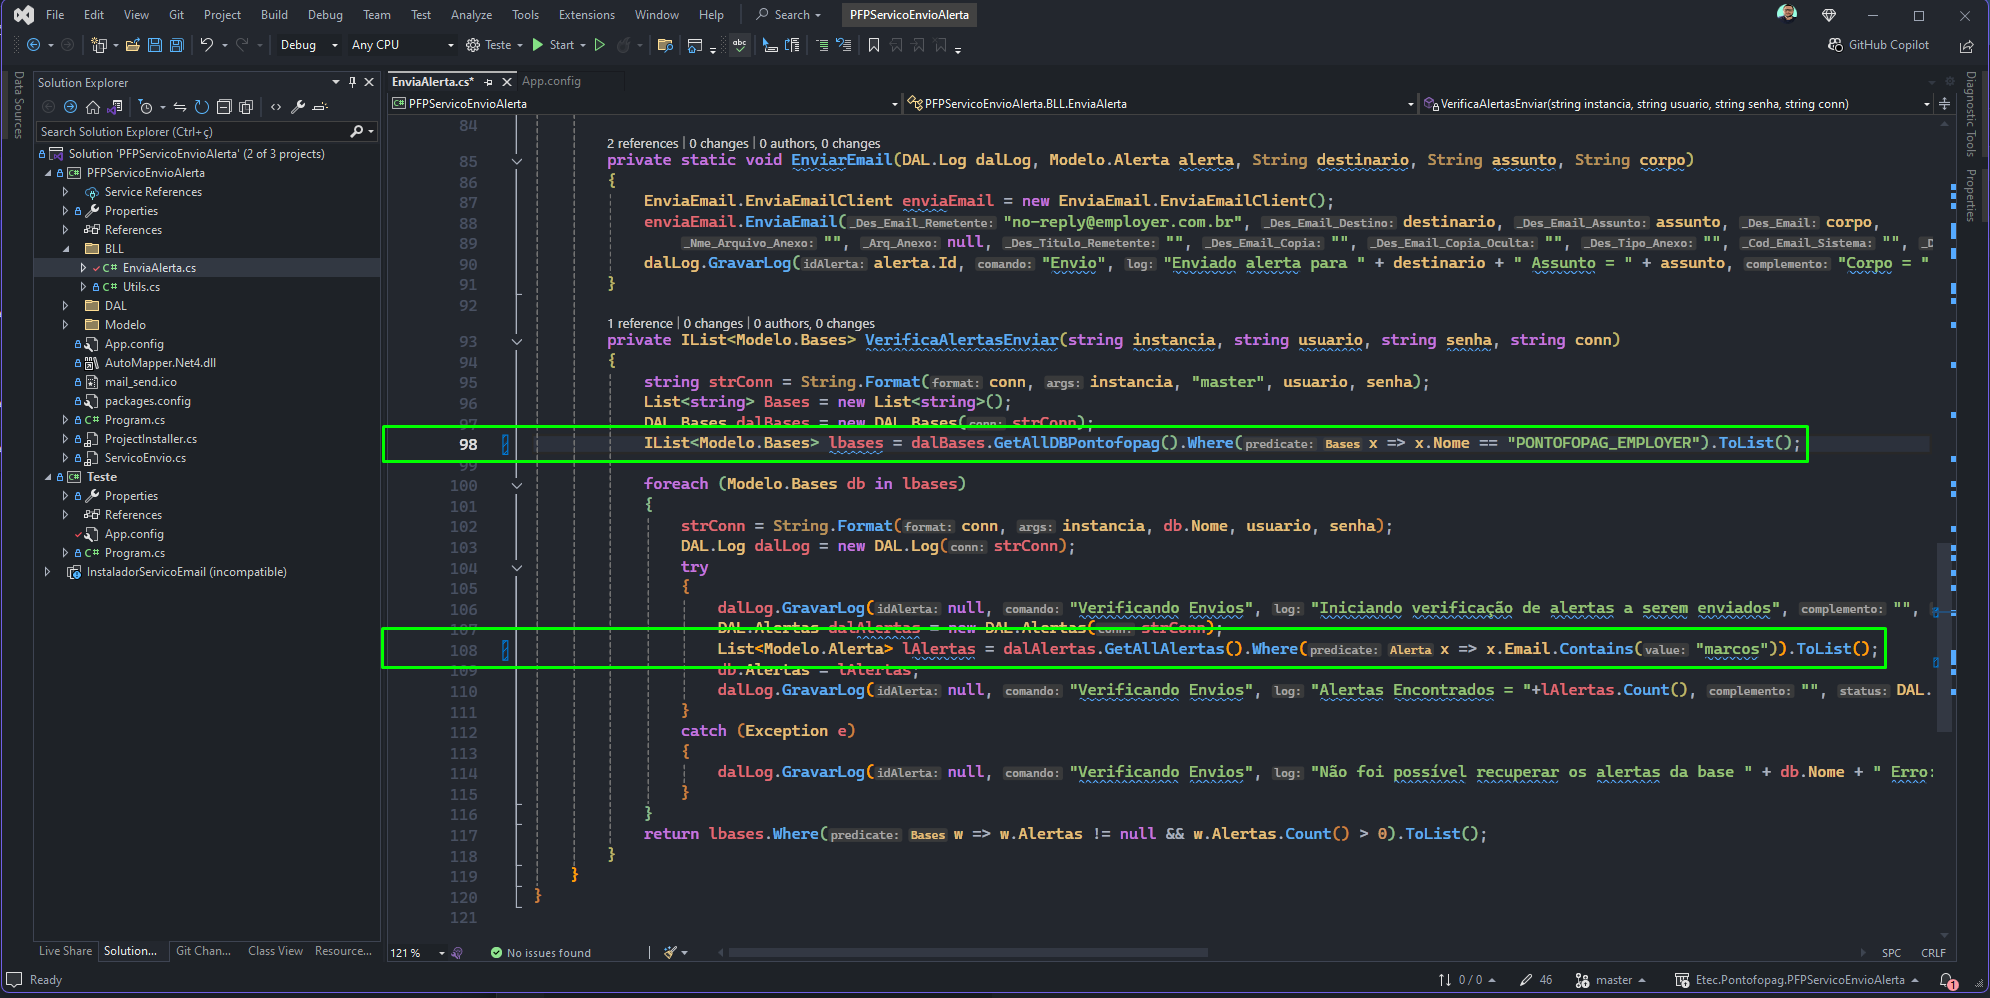Screen dimensions: 1990x998
Task: Focus the Search Solution Explorer input field
Action: click(x=193, y=132)
